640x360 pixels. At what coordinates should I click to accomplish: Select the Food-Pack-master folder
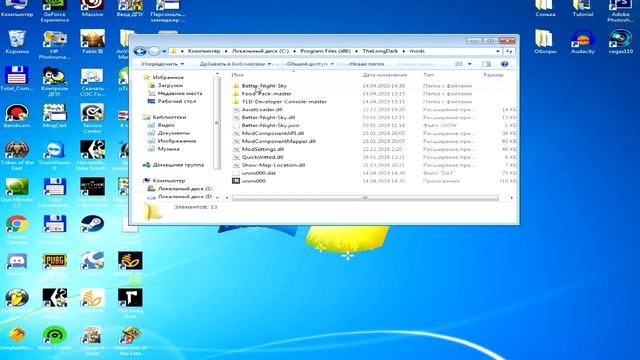[x=266, y=93]
